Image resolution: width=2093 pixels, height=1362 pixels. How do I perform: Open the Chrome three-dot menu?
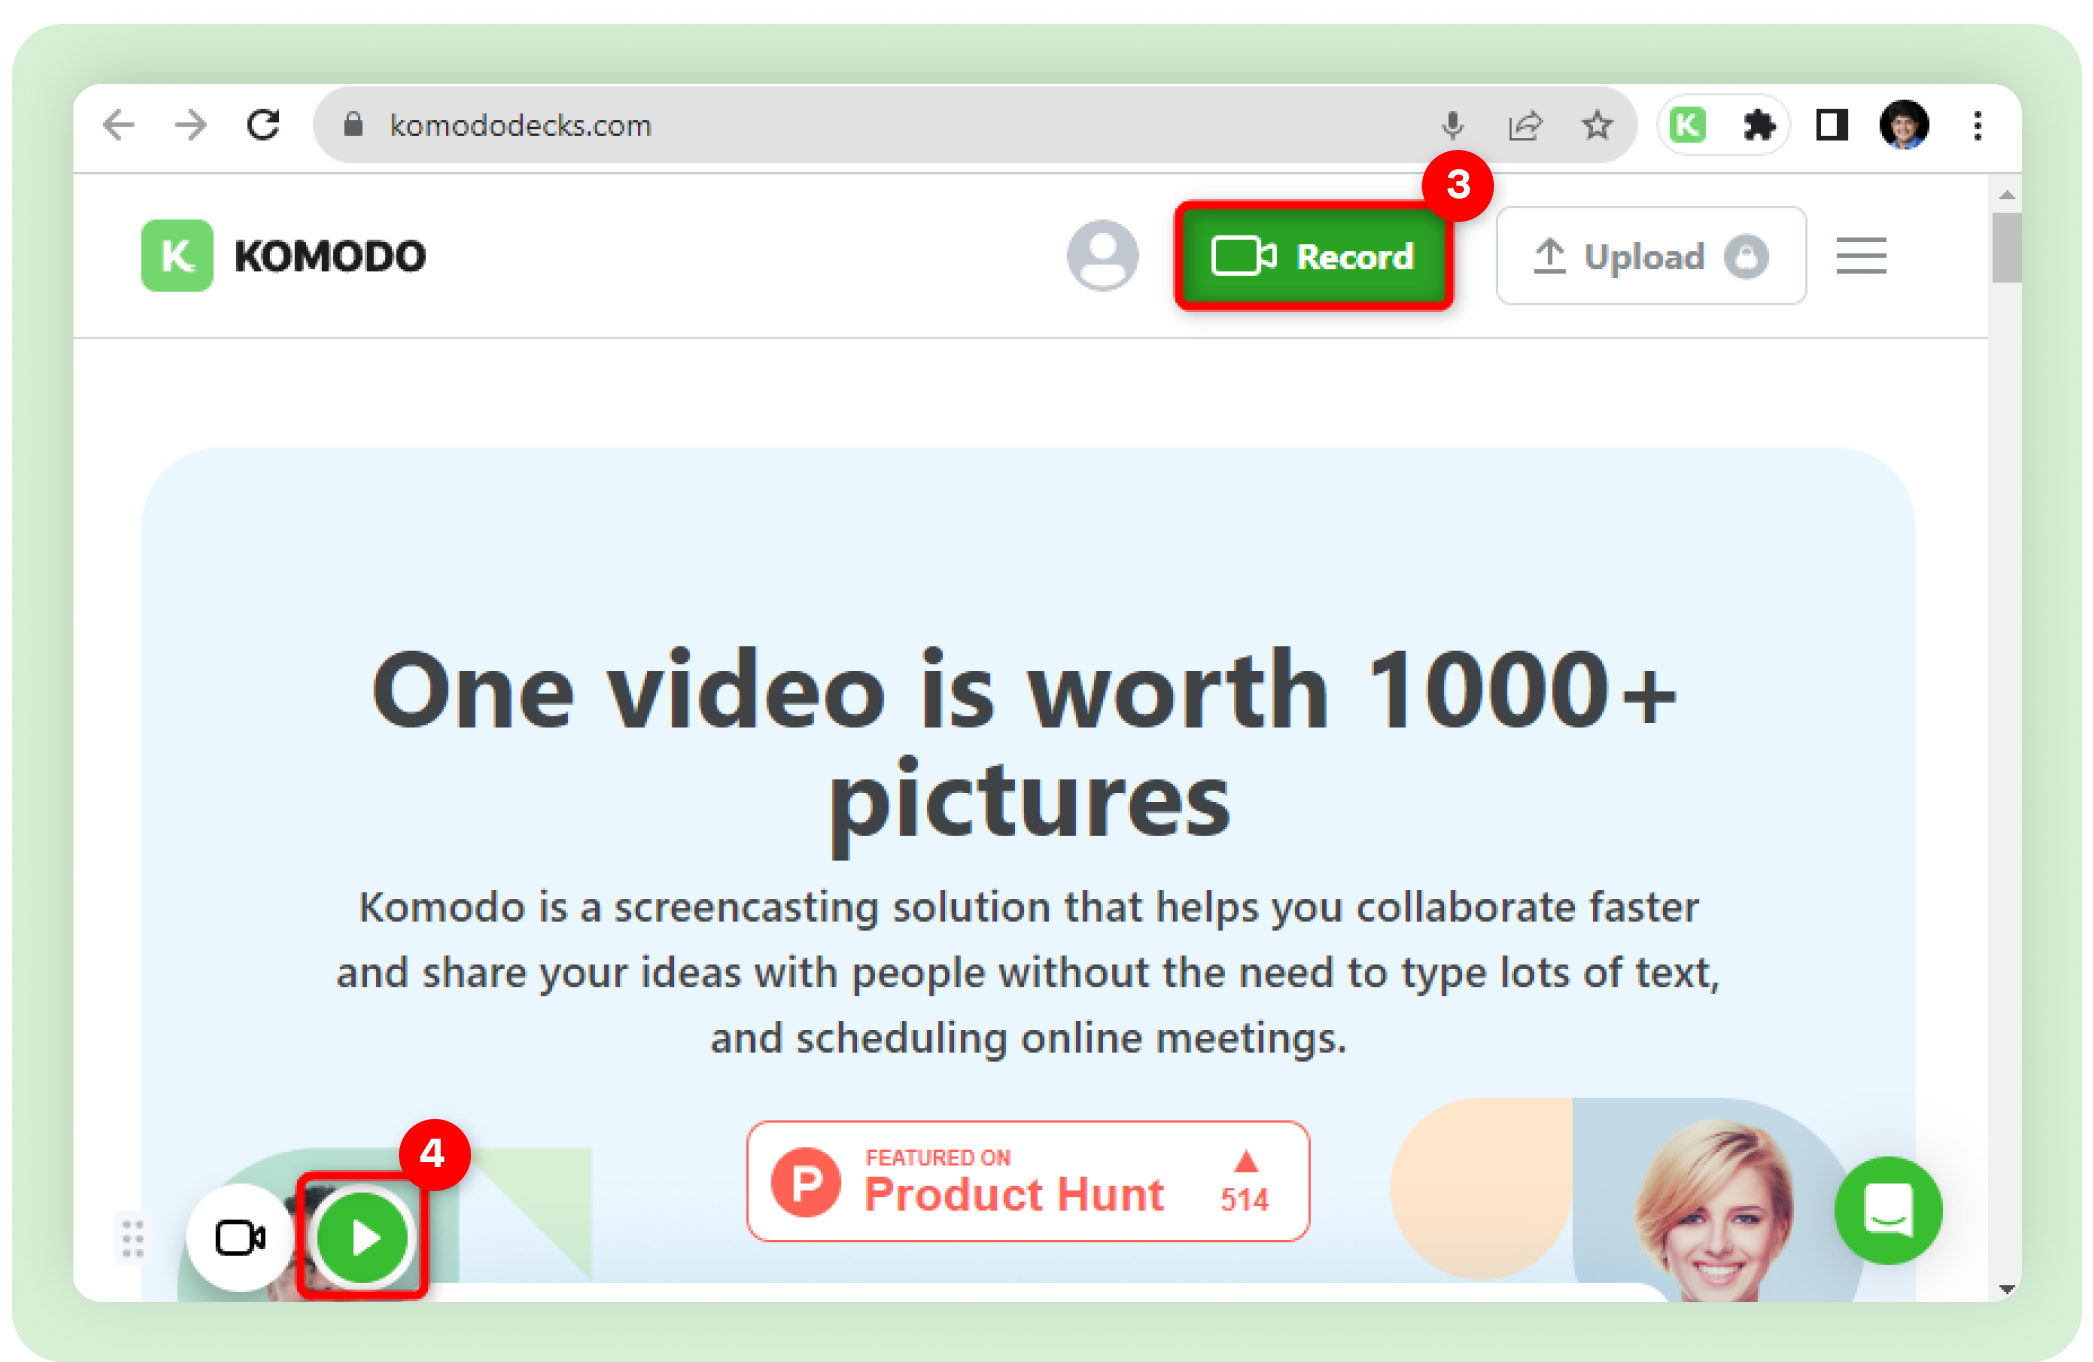tap(1977, 125)
